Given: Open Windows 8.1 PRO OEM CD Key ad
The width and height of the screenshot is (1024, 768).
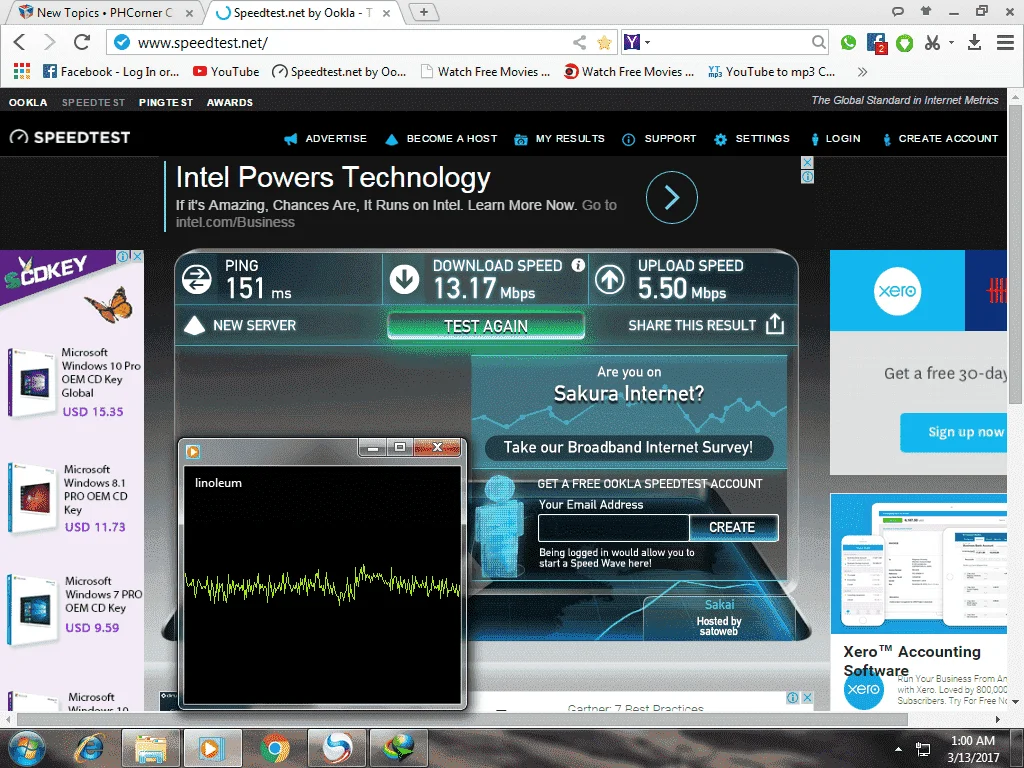Looking at the screenshot, I should 69,498.
